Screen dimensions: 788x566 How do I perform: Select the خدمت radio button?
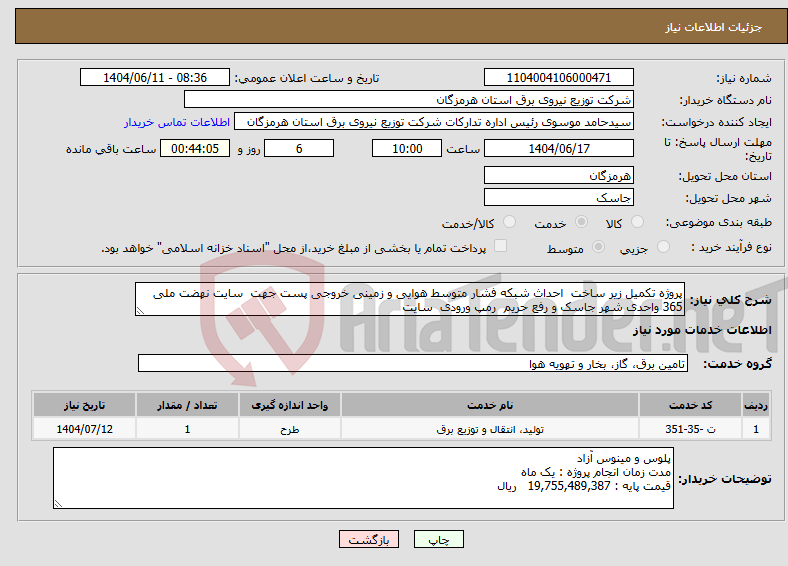pyautogui.click(x=581, y=222)
